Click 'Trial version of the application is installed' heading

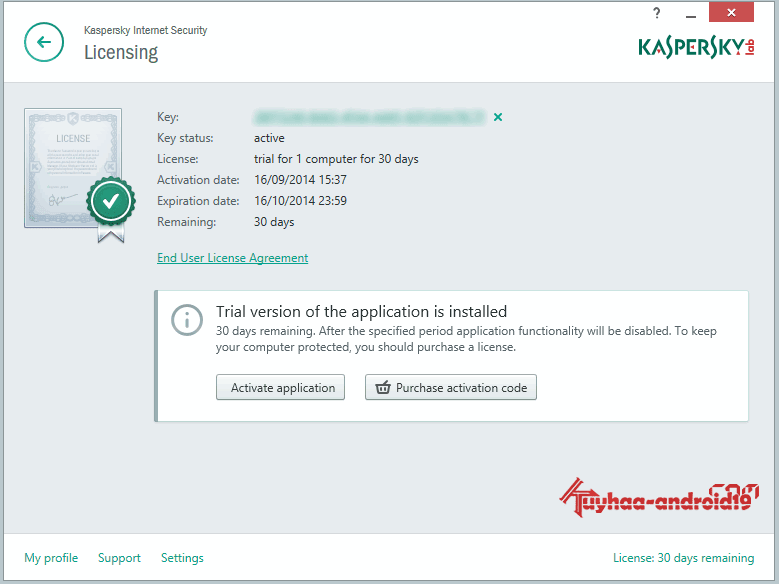(361, 312)
